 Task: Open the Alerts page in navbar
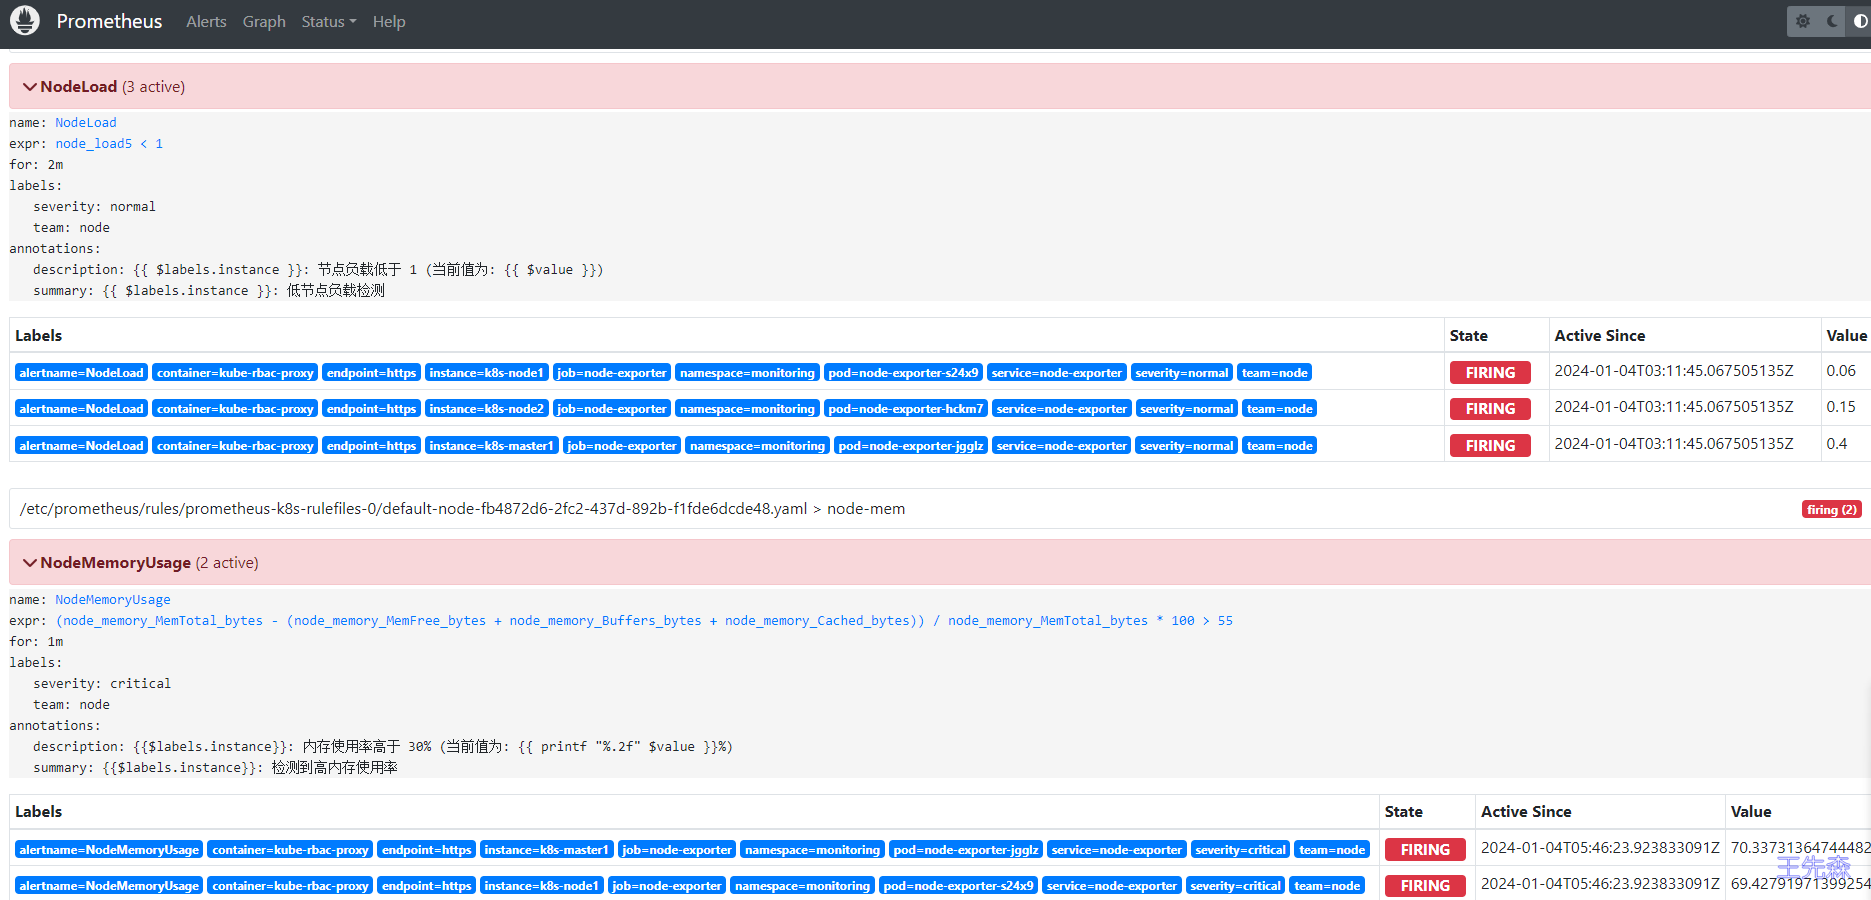(206, 21)
